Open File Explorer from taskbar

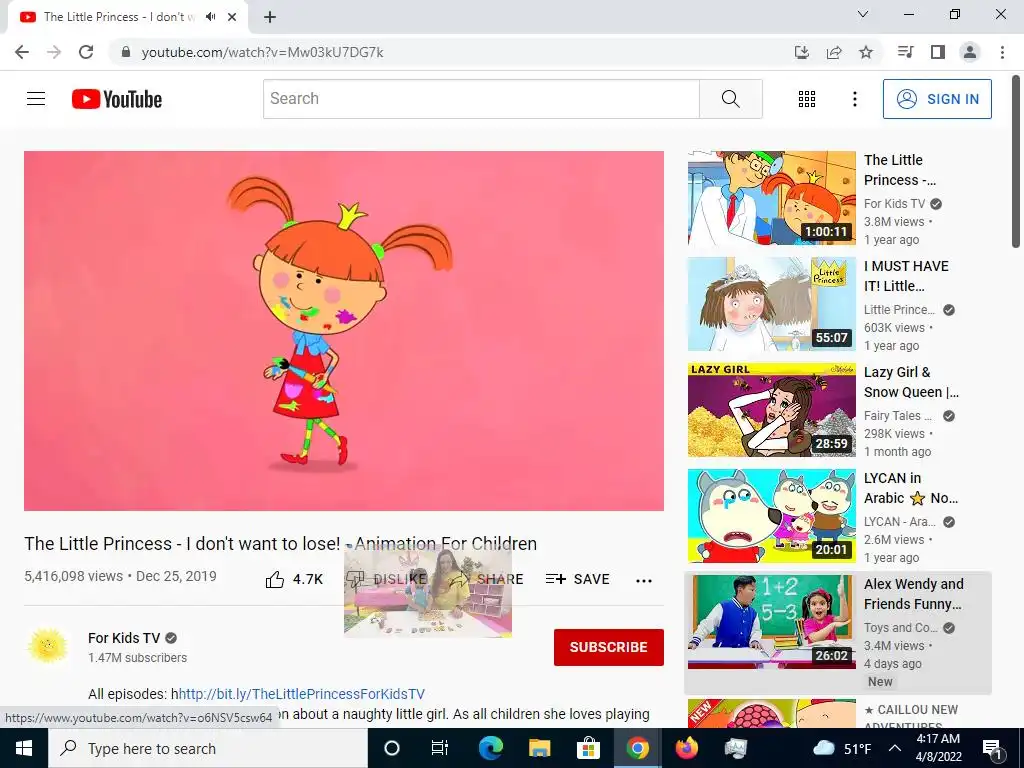(x=539, y=748)
